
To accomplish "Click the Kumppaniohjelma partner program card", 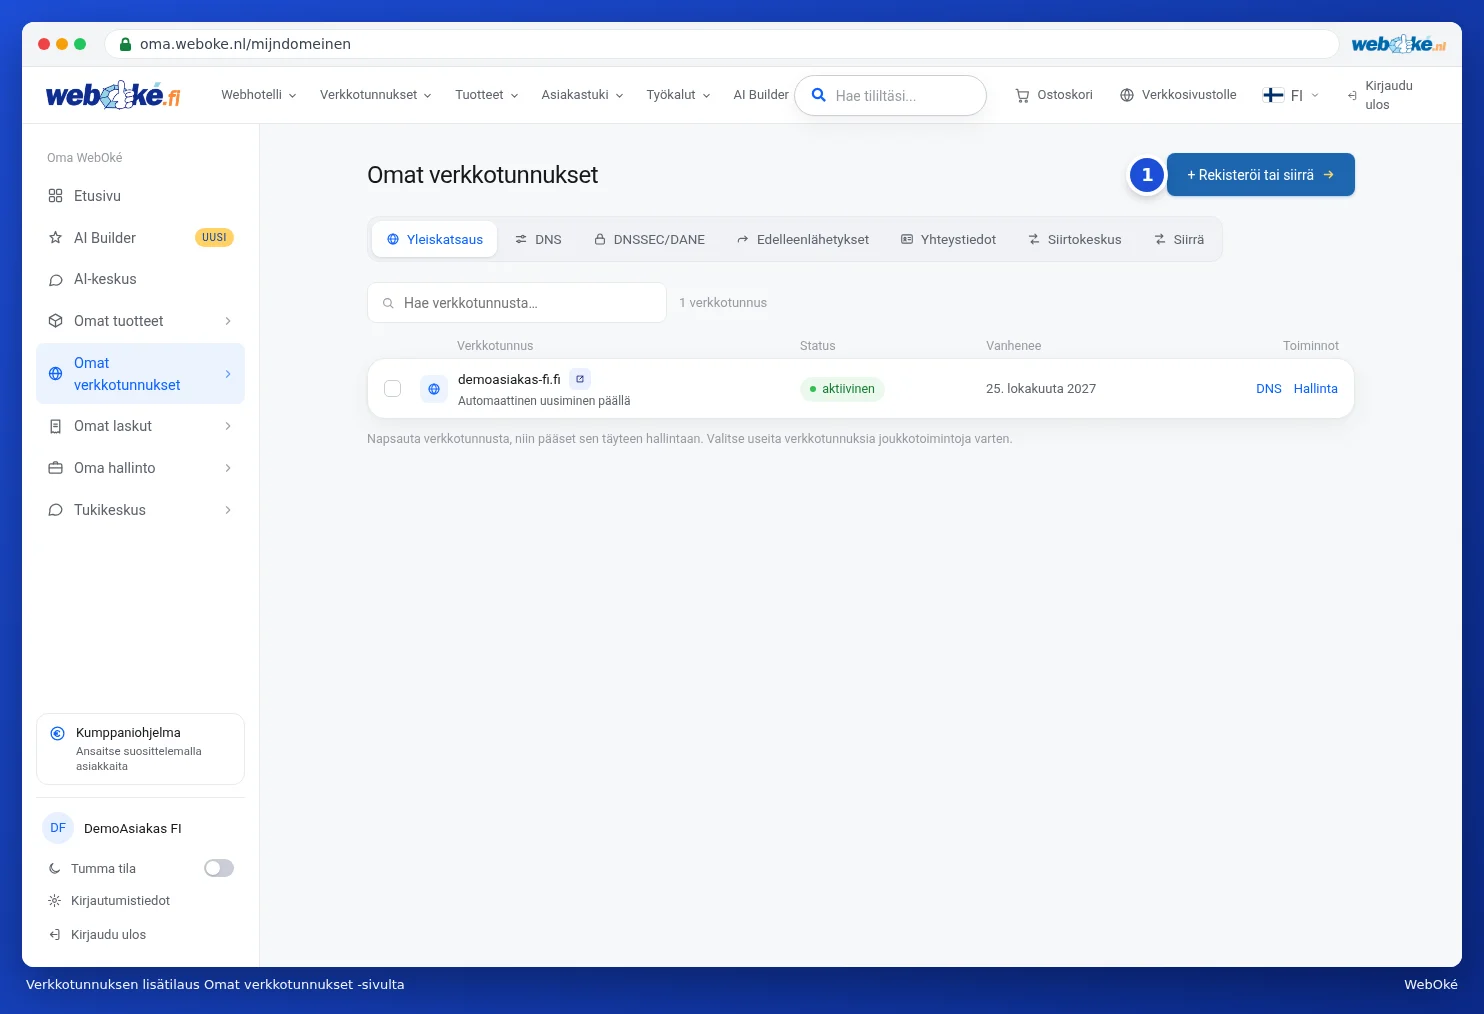I will [140, 749].
